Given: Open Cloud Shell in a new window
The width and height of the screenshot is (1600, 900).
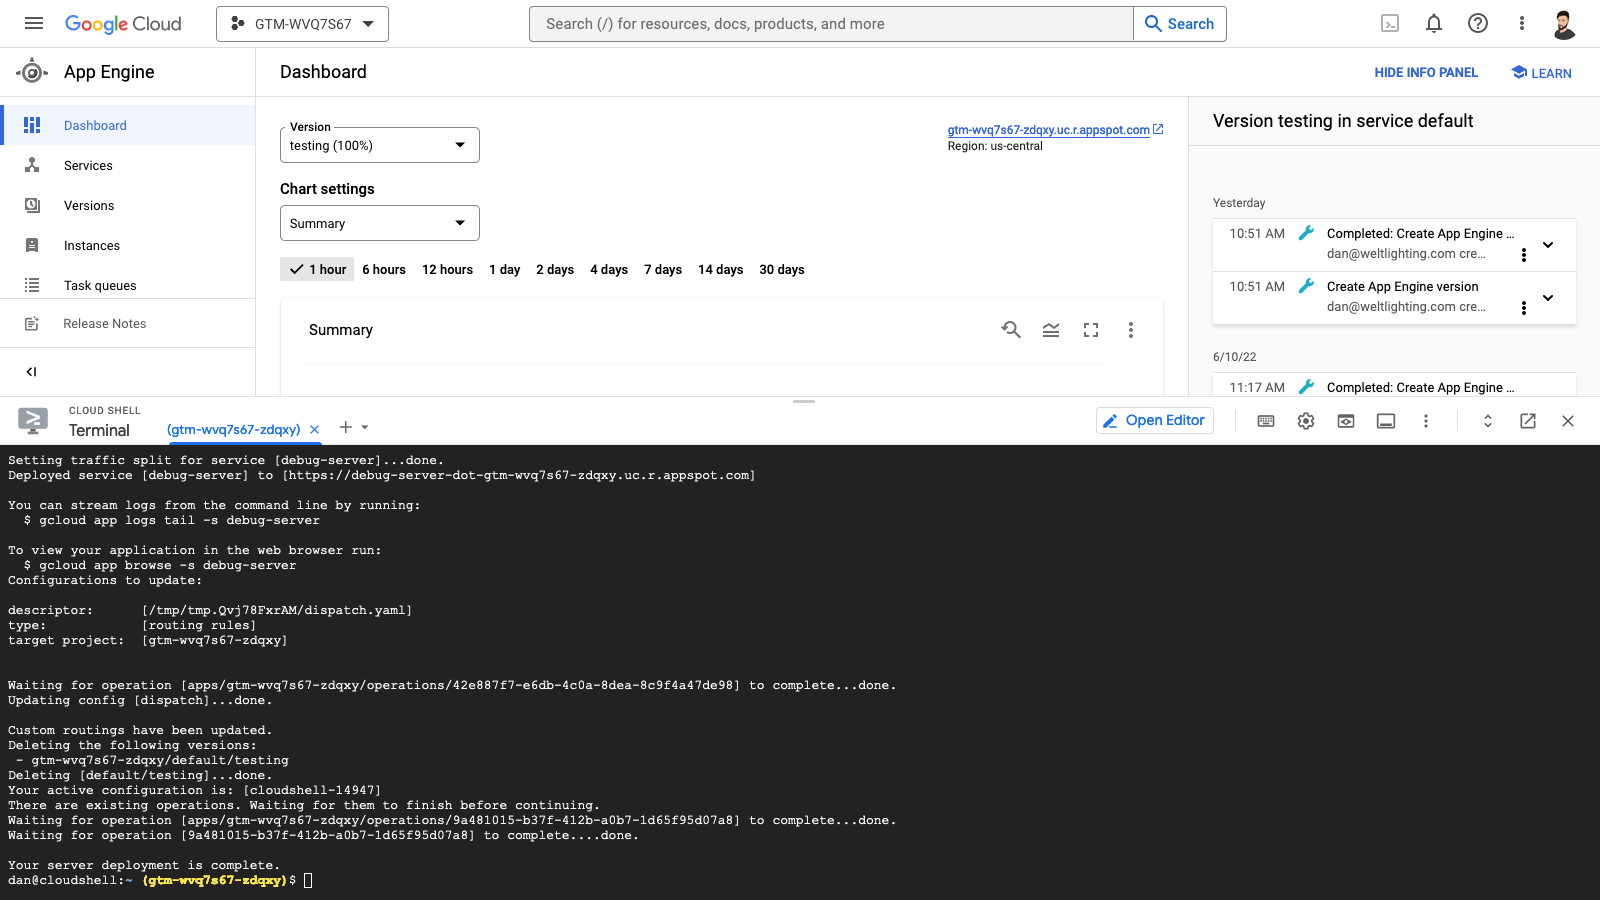Looking at the screenshot, I should point(1528,421).
